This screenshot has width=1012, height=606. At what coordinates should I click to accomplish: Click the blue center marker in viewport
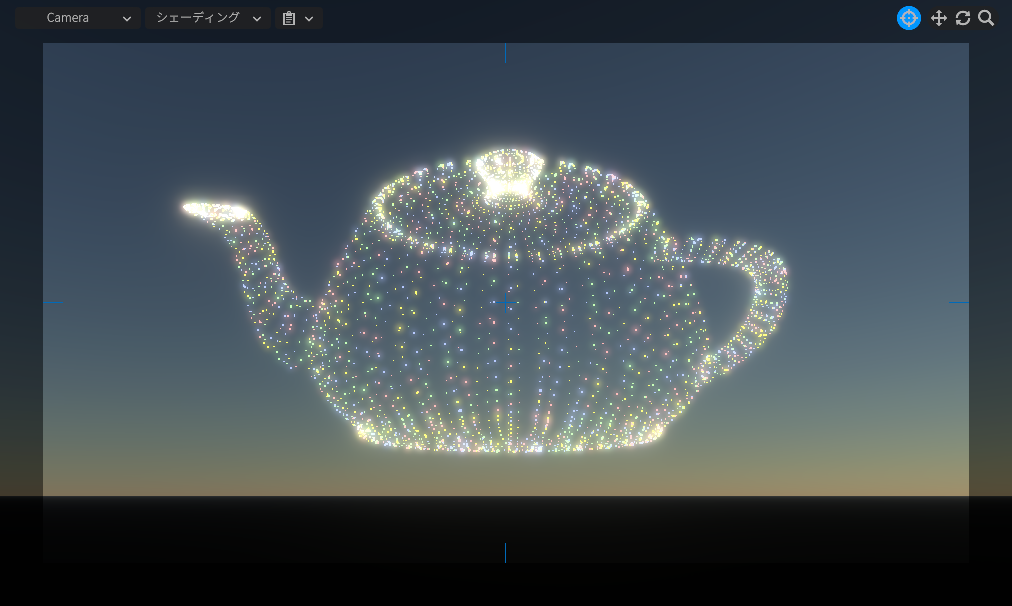[505, 302]
